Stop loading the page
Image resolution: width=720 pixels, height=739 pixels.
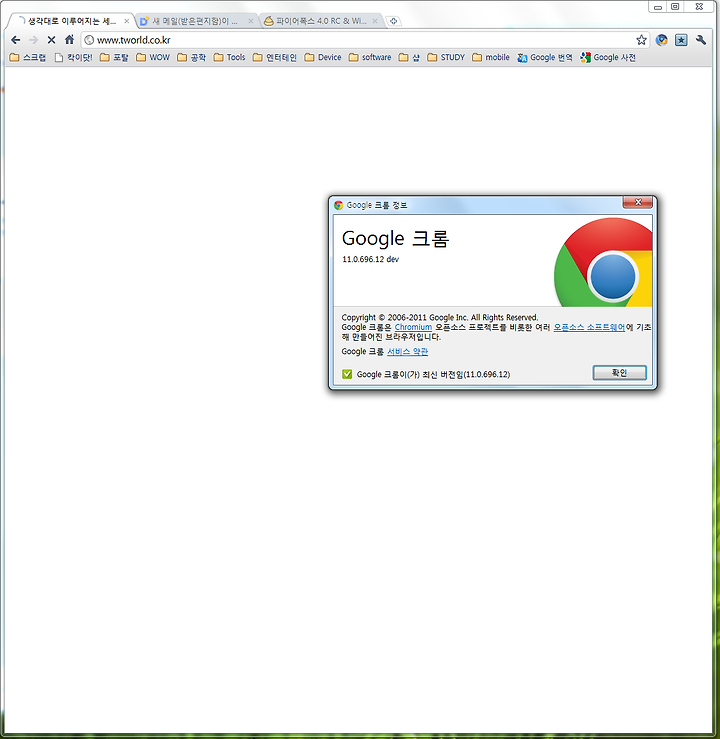(x=51, y=40)
